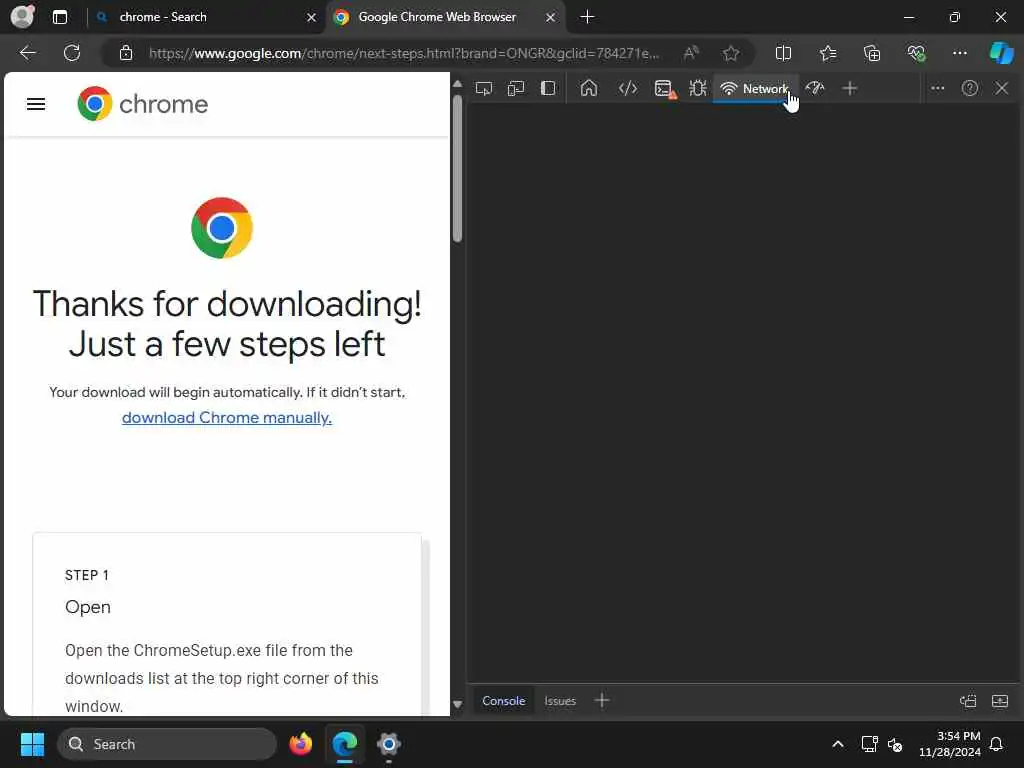Select the Google Chrome Web Browser tab

click(444, 17)
